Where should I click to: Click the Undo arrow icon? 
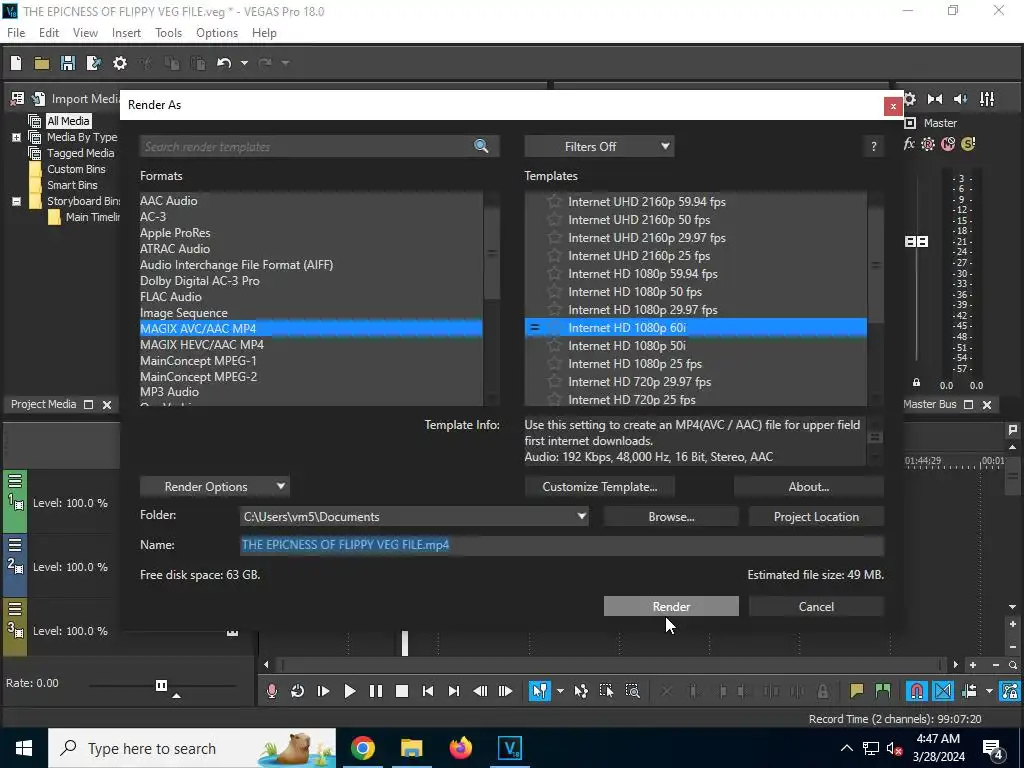tap(224, 63)
